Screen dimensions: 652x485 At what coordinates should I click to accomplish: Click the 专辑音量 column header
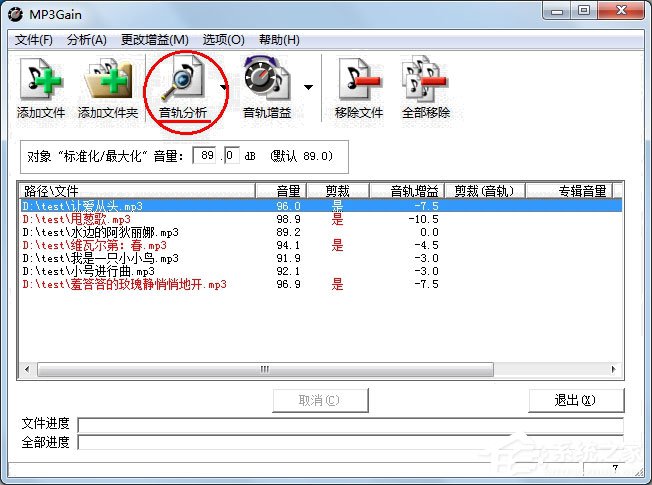[x=569, y=191]
